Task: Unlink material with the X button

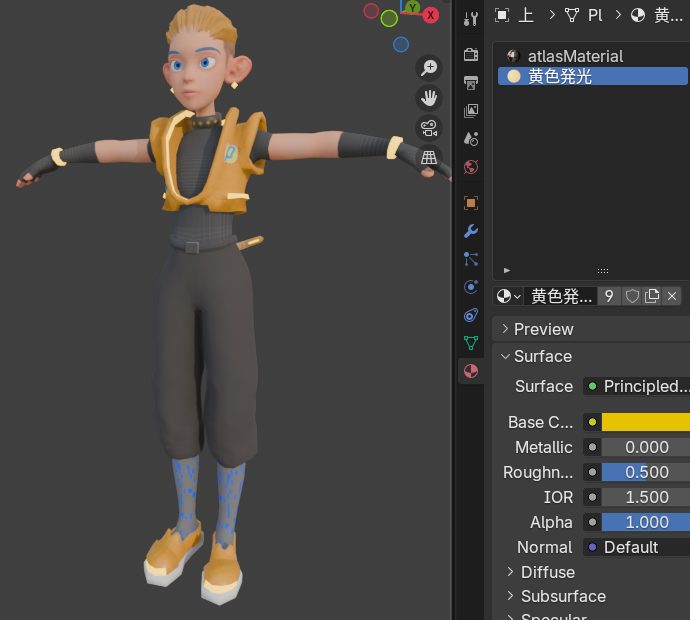Action: 672,296
